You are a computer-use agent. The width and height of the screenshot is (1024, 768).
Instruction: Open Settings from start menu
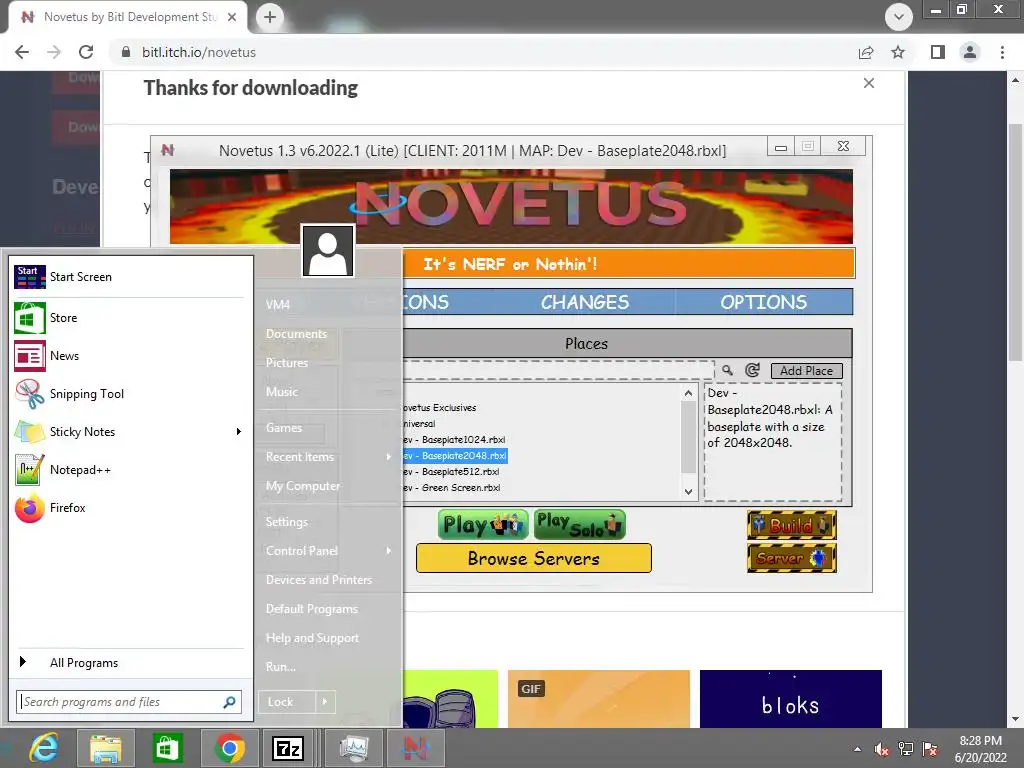click(286, 522)
